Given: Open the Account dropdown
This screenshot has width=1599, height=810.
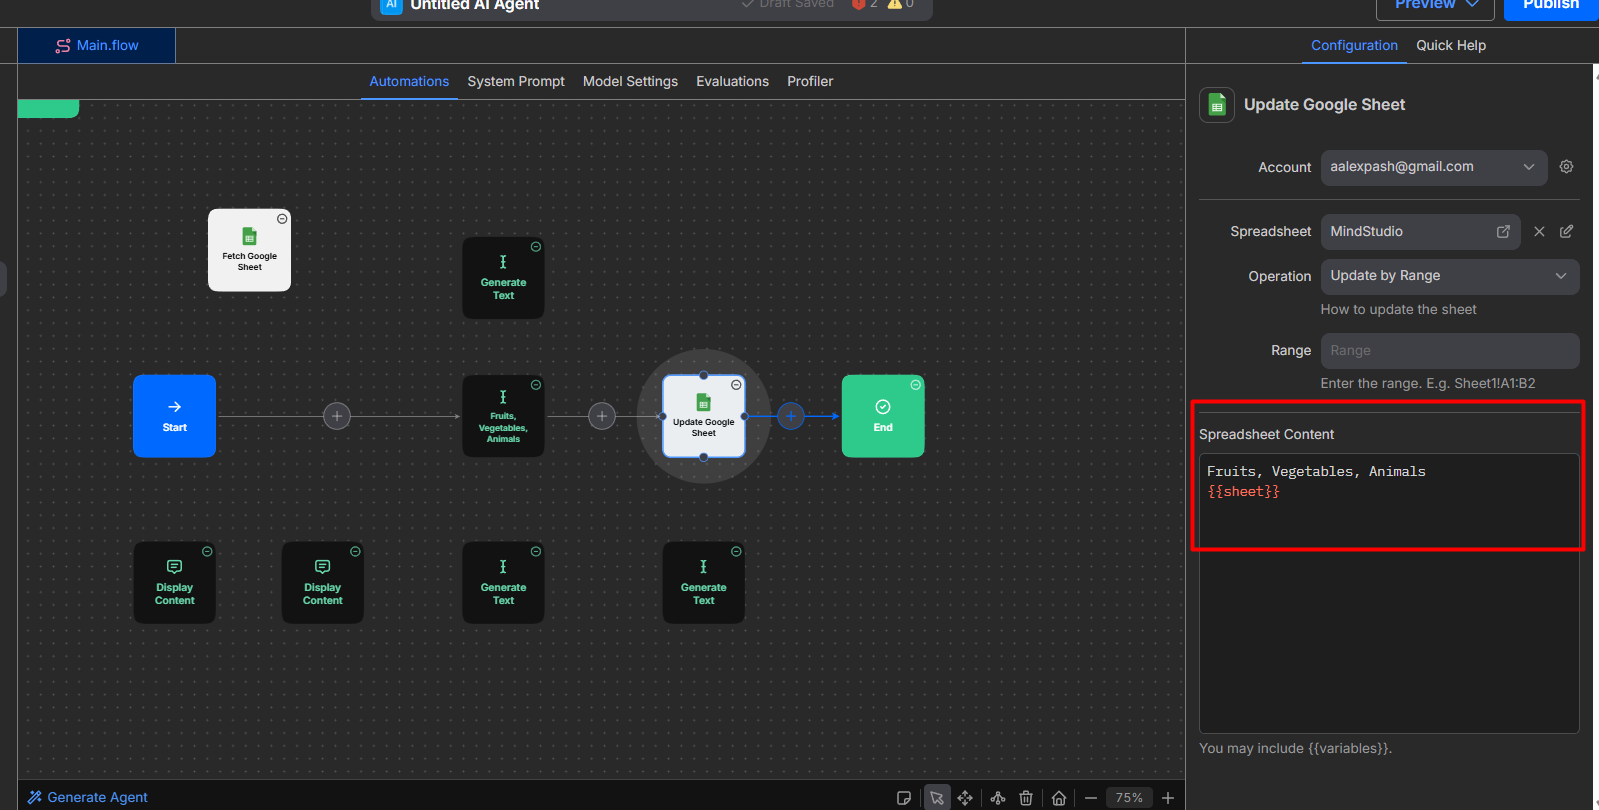Looking at the screenshot, I should pyautogui.click(x=1433, y=168).
